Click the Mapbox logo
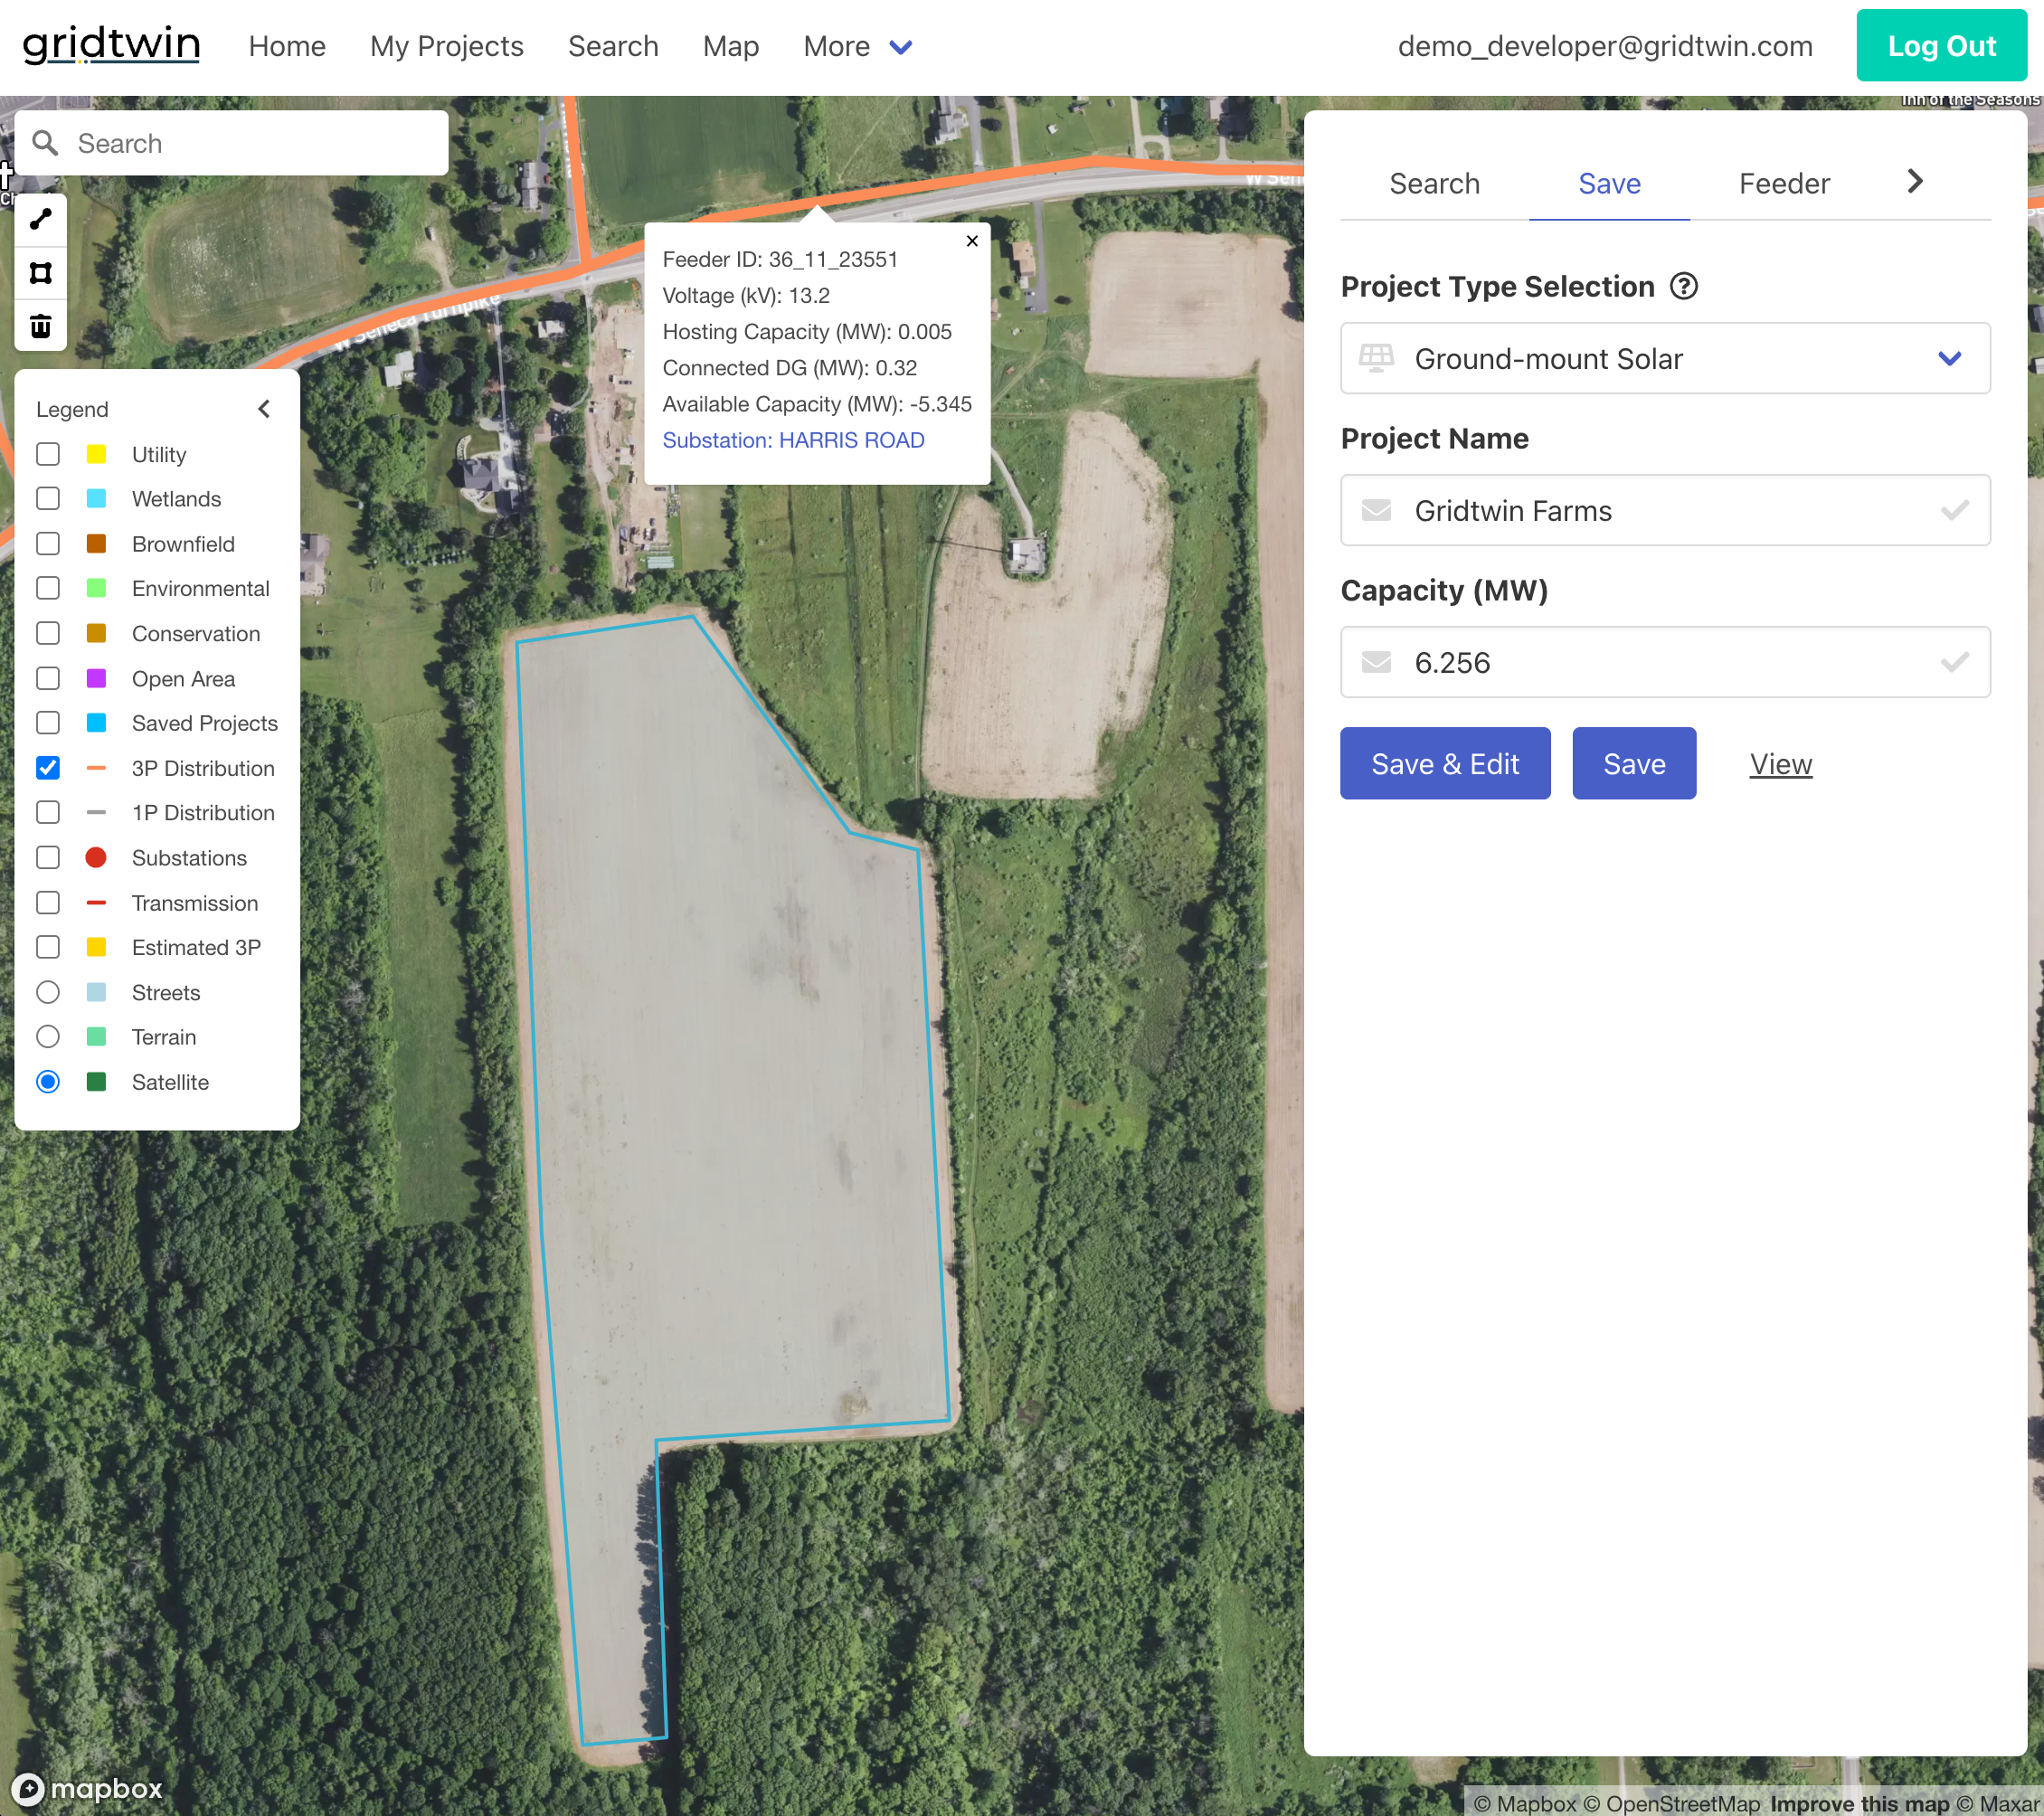 [88, 1789]
